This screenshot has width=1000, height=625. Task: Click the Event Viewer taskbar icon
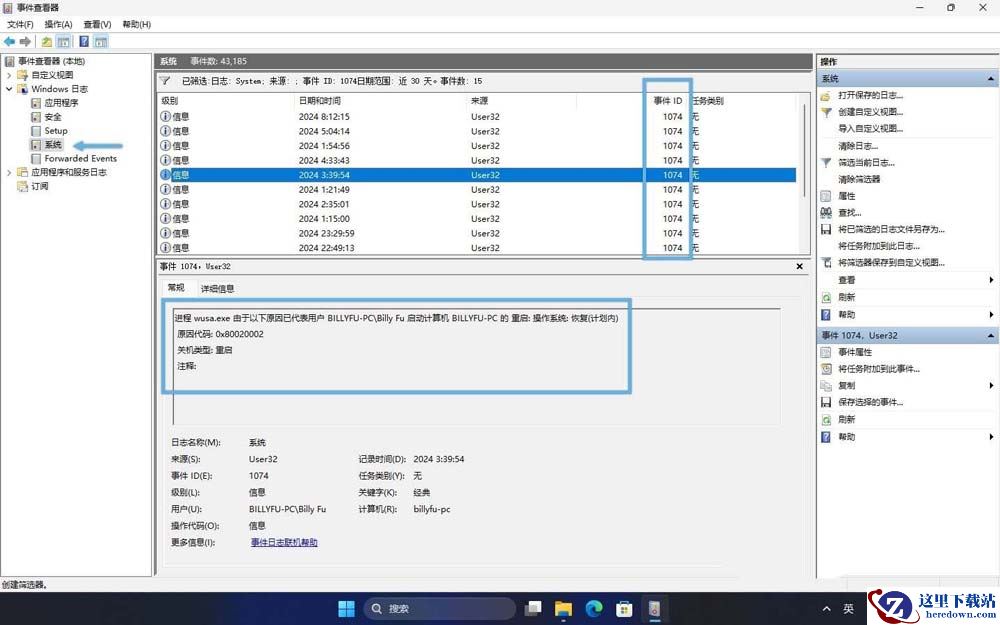[654, 608]
